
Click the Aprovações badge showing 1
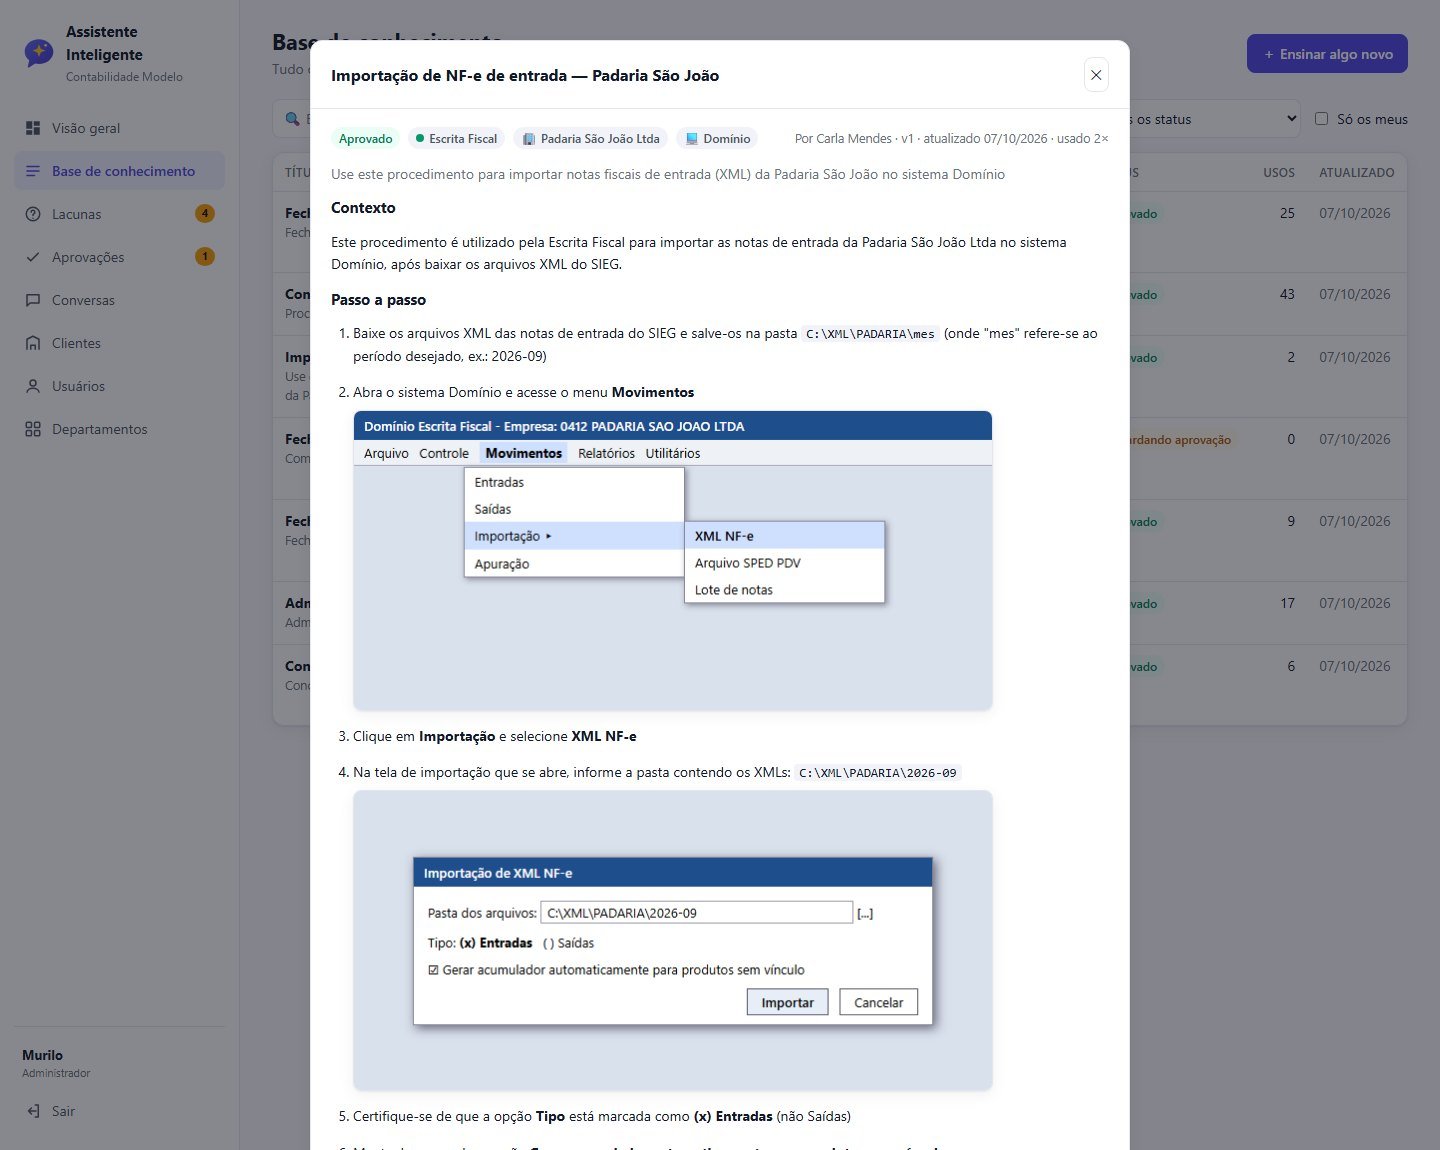pyautogui.click(x=205, y=256)
